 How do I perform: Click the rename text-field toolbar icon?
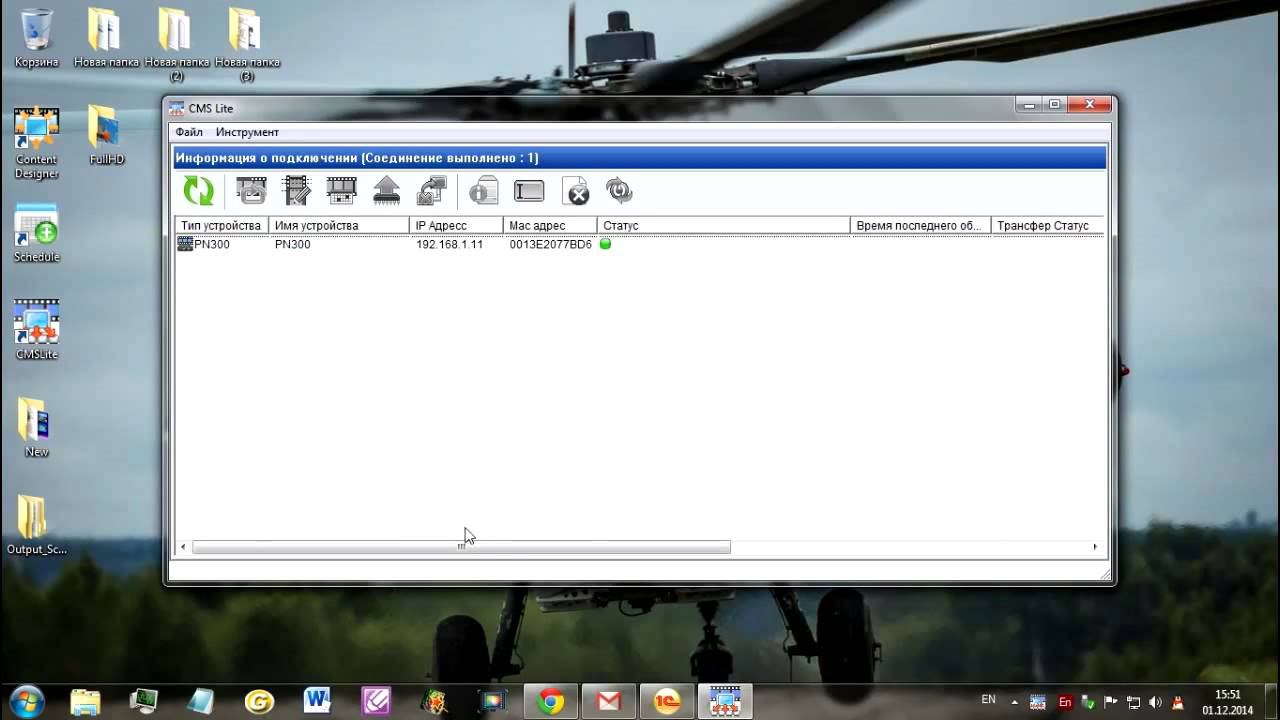tap(529, 191)
